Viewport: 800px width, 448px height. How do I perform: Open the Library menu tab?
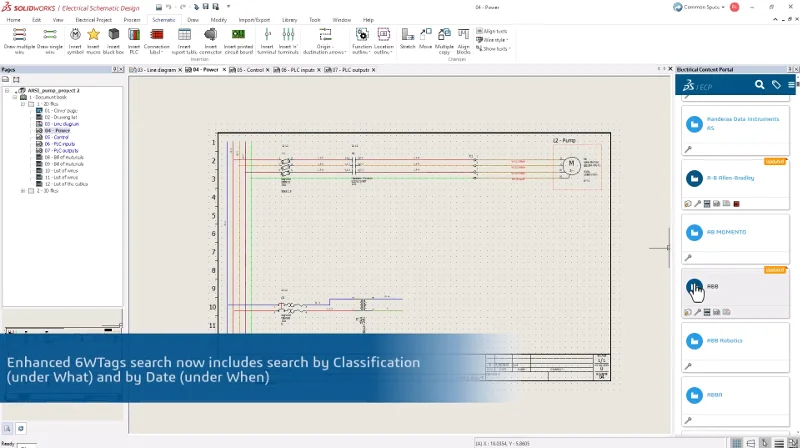[x=289, y=19]
